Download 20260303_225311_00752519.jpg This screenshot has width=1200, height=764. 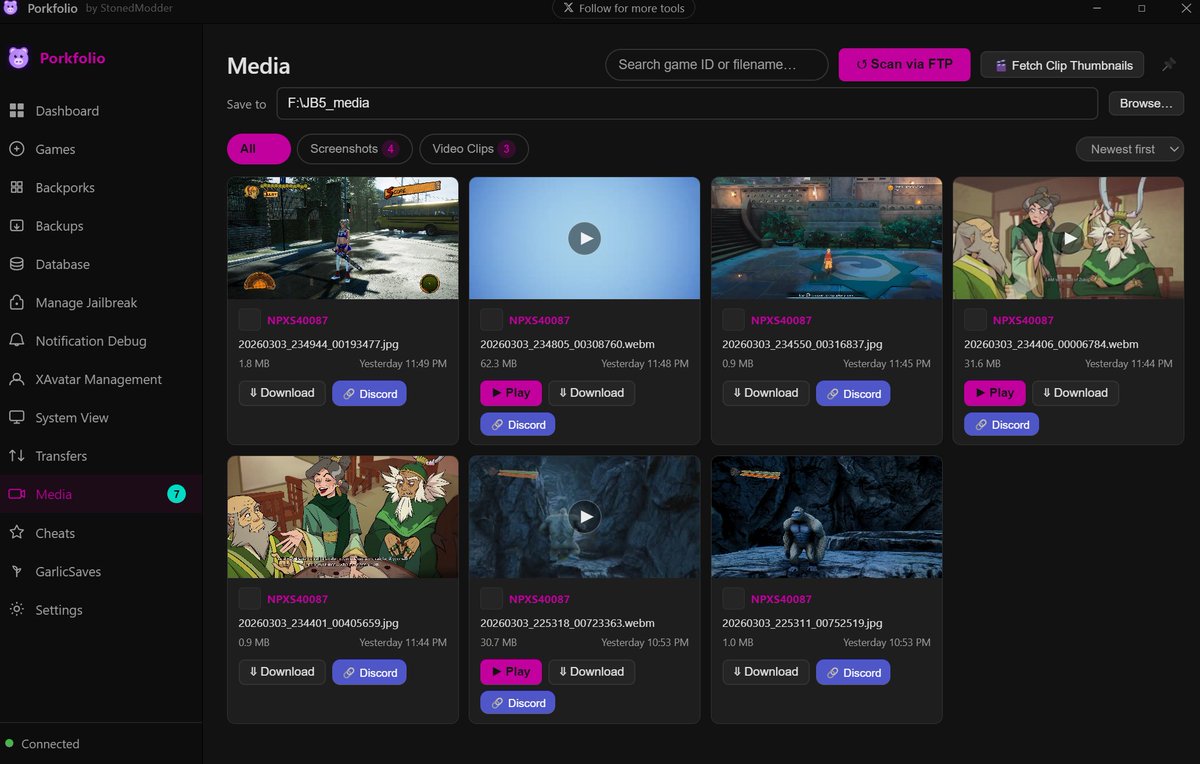pyautogui.click(x=766, y=672)
